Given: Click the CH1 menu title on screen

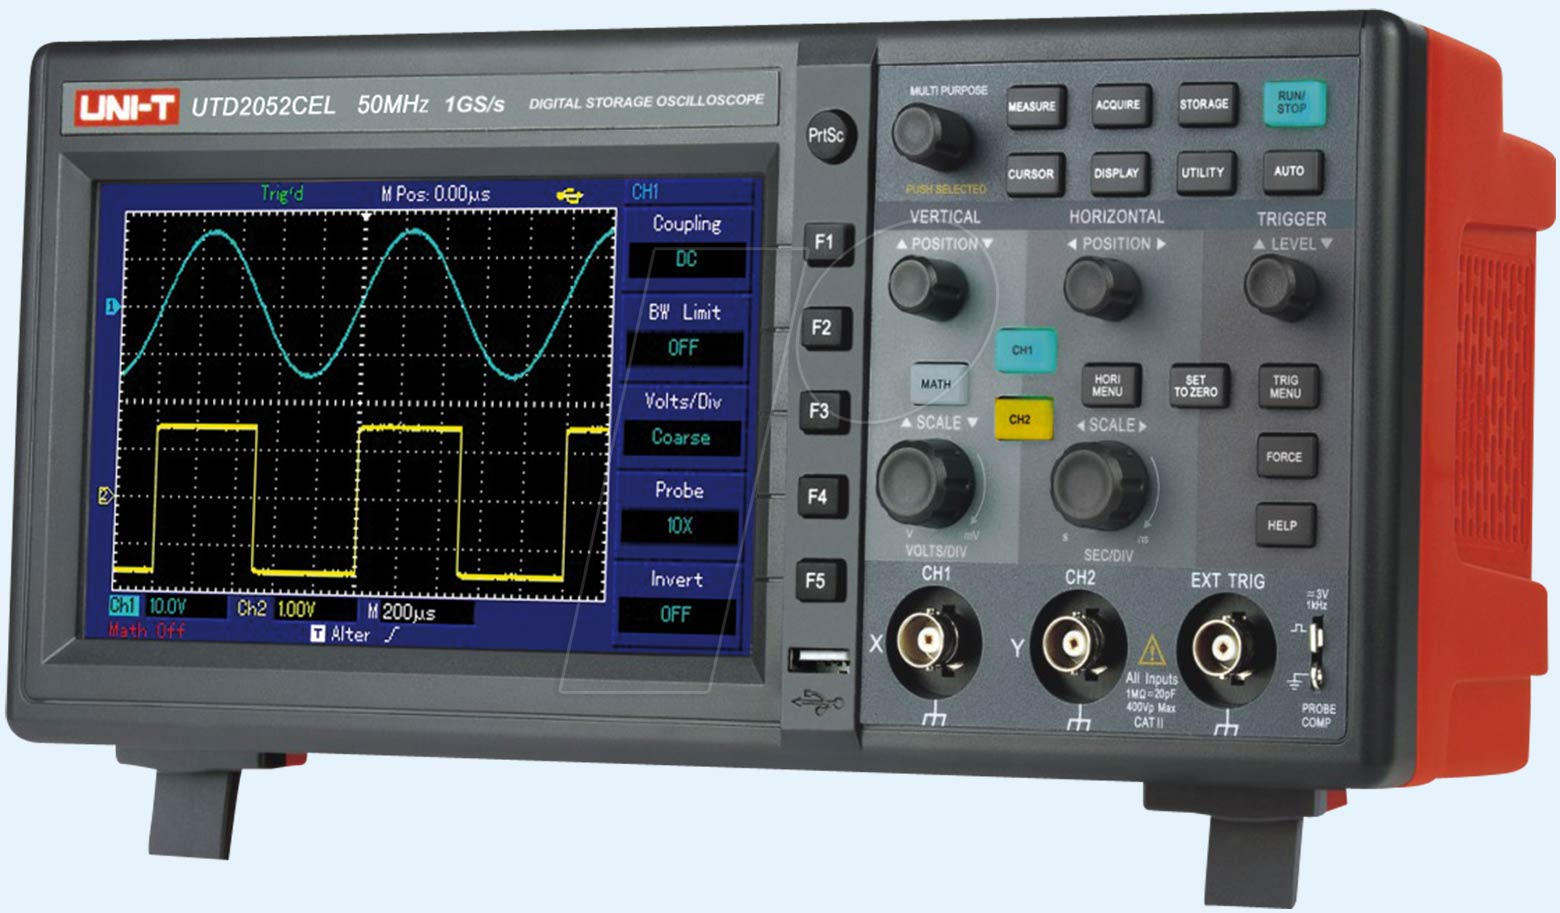Looking at the screenshot, I should 645,191.
